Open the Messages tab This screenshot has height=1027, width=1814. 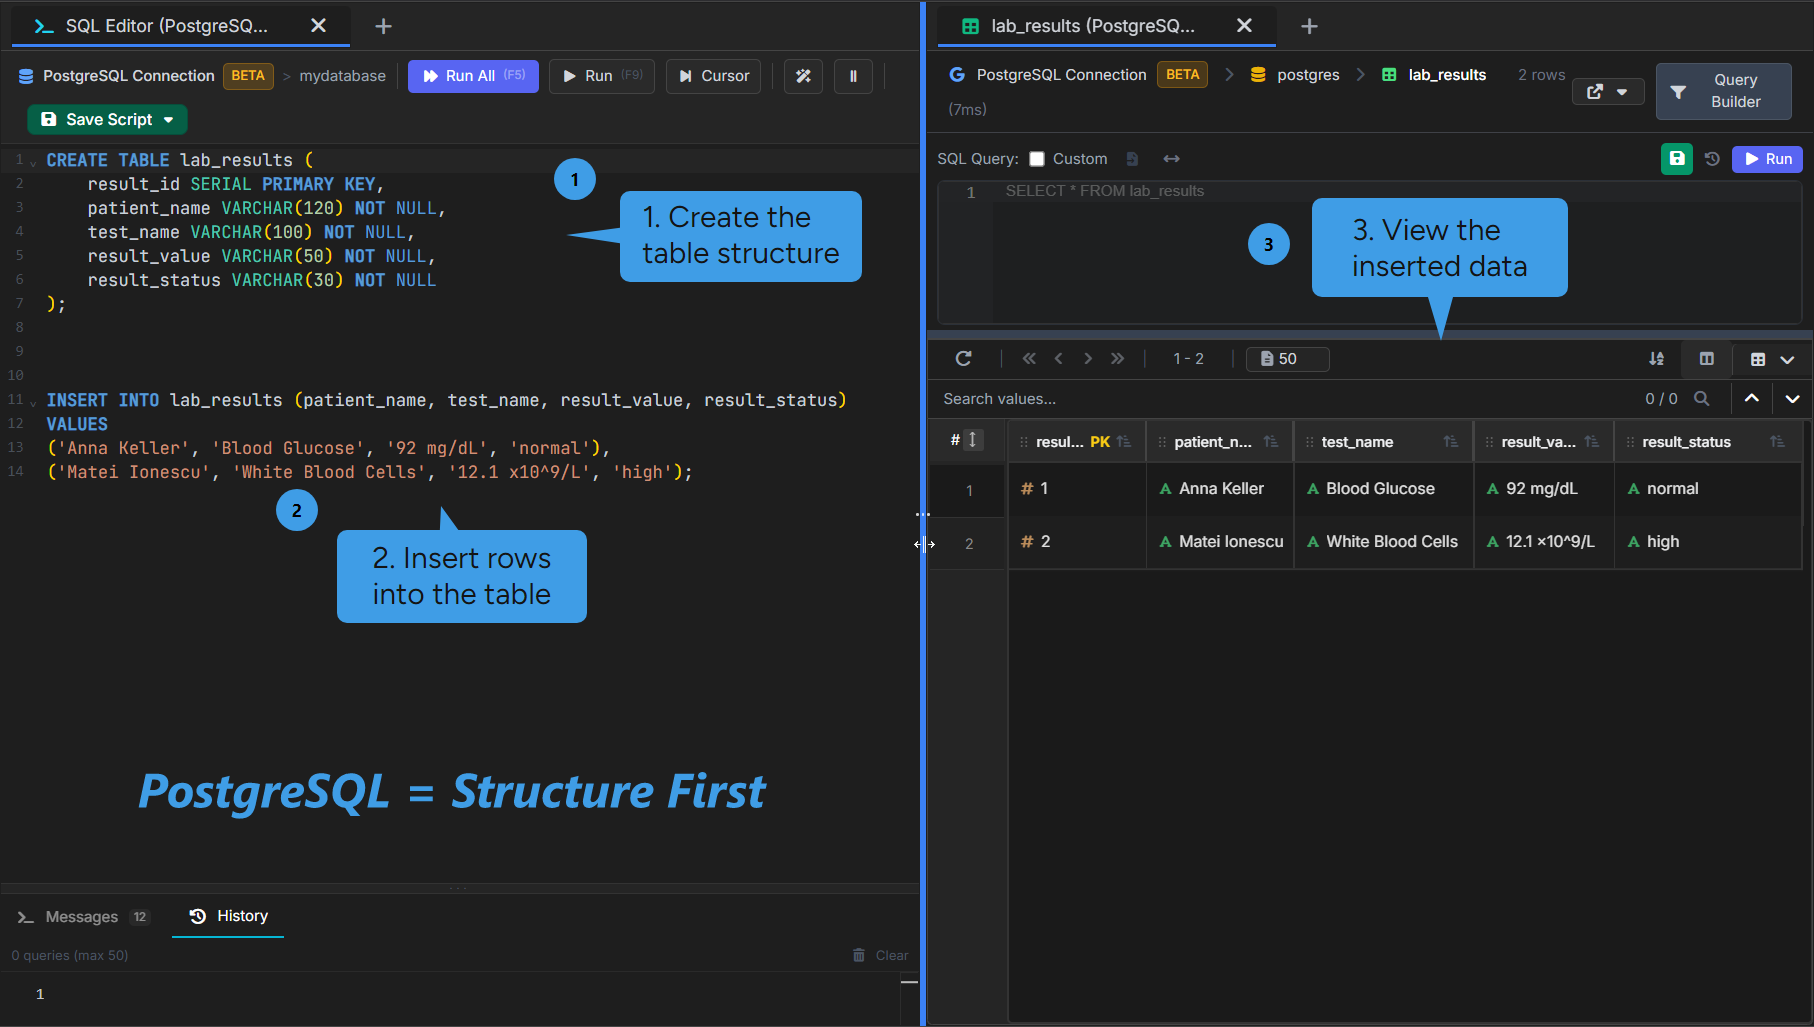click(83, 917)
